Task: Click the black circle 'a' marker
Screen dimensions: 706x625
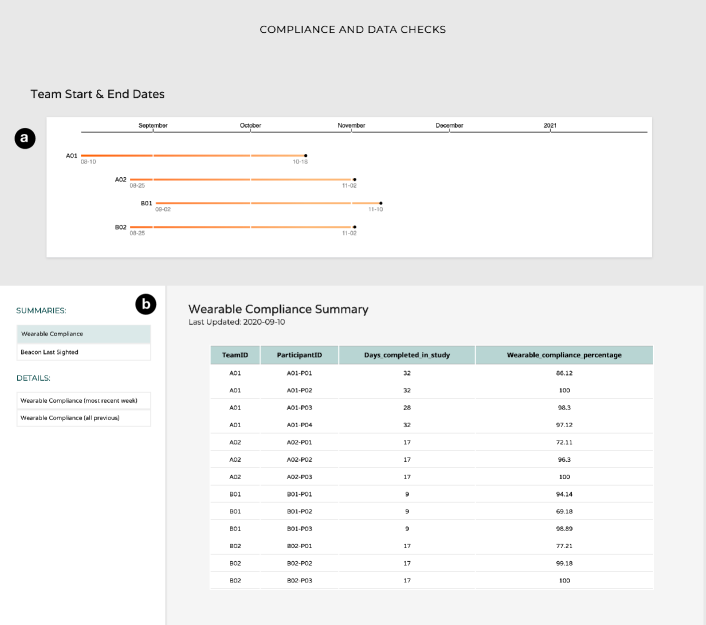Action: 24,139
